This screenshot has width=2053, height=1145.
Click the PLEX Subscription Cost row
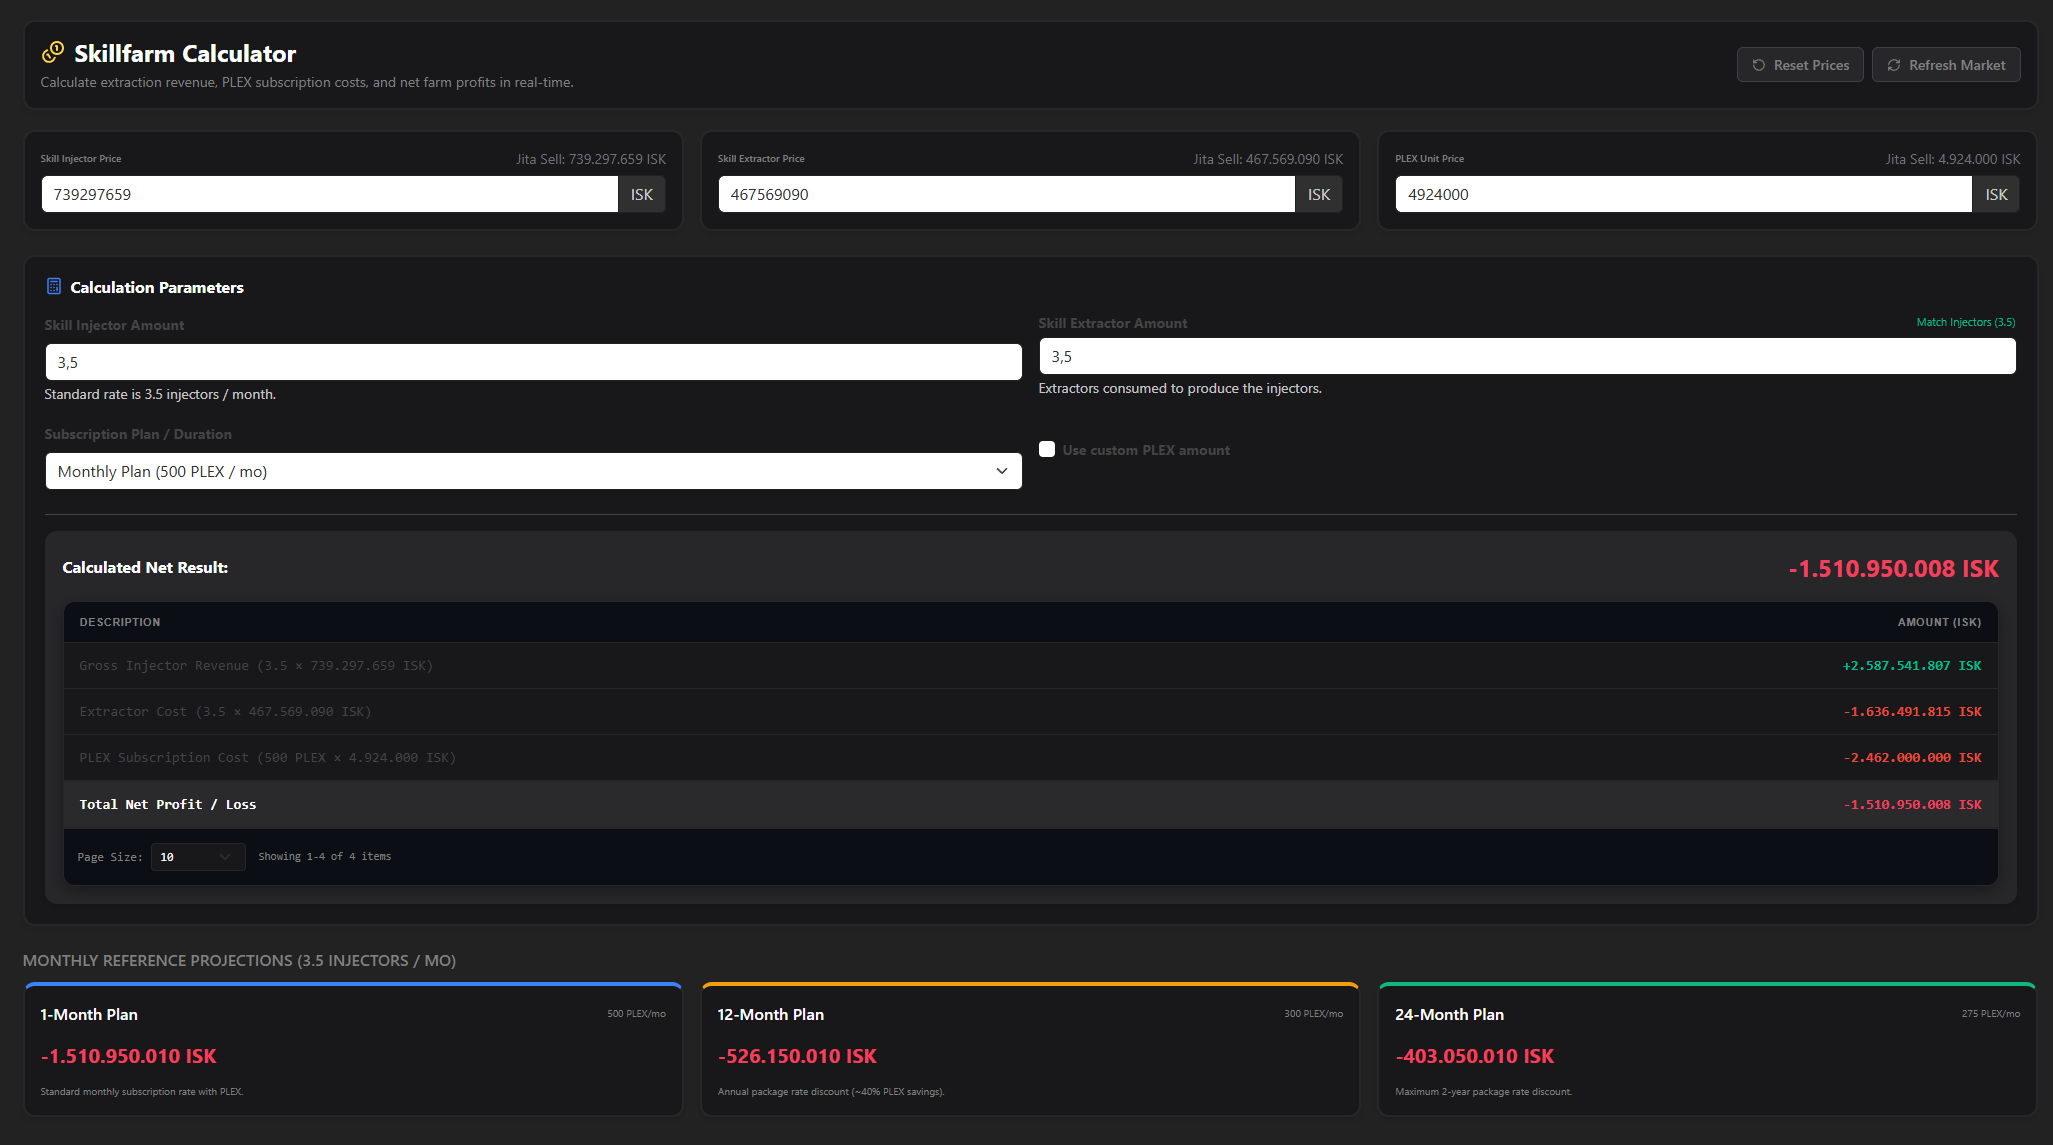coord(1030,757)
